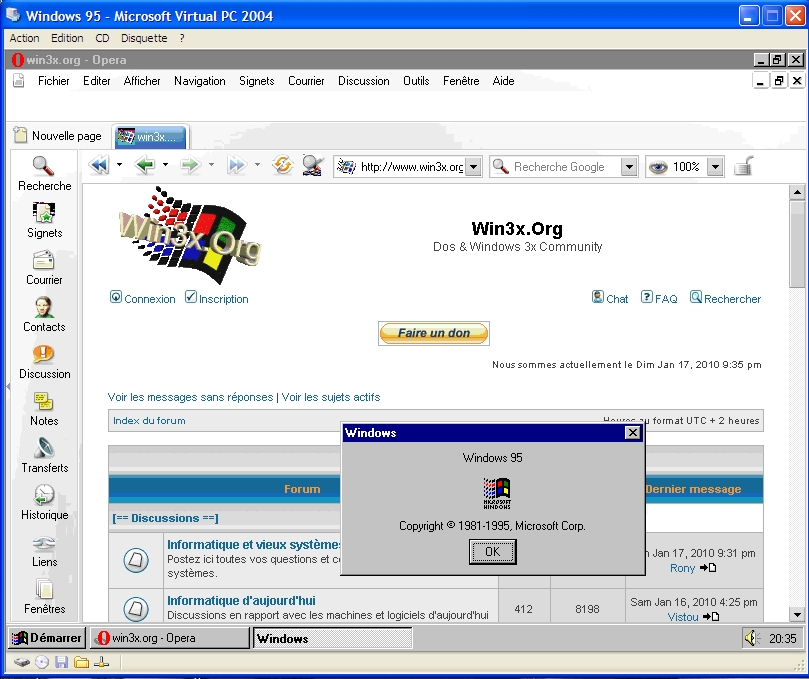Image resolution: width=809 pixels, height=679 pixels.
Task: Click the new document icon left of Fichier
Action: tap(19, 81)
